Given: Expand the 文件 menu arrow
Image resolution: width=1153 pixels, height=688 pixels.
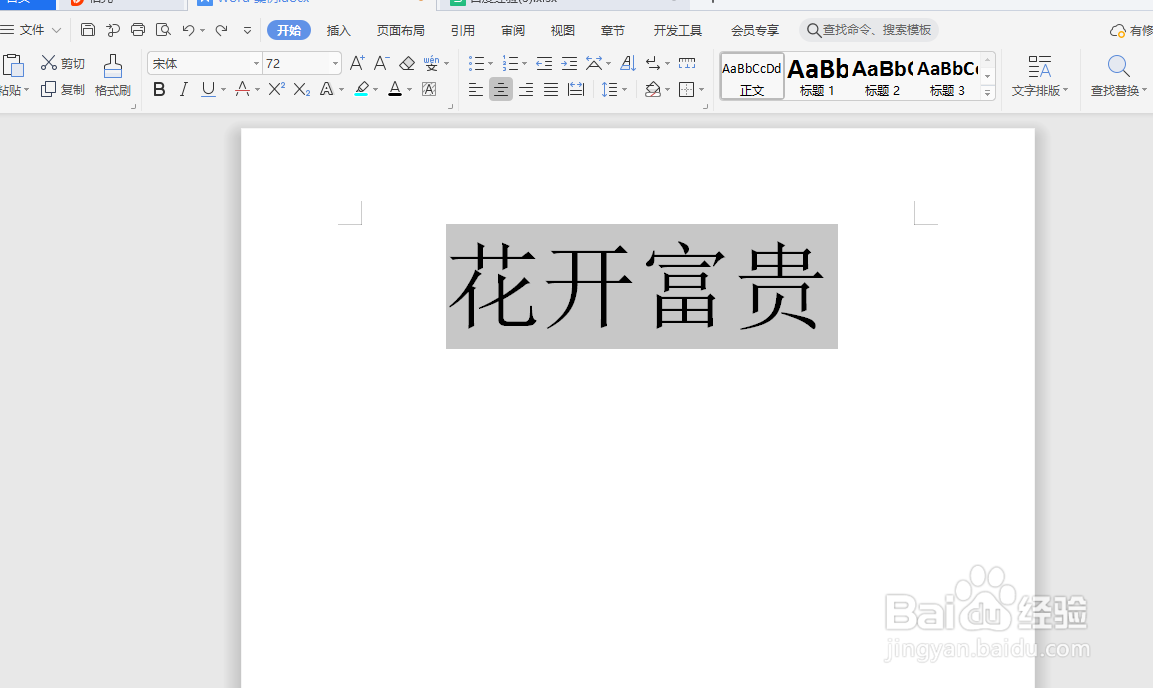Looking at the screenshot, I should point(57,30).
